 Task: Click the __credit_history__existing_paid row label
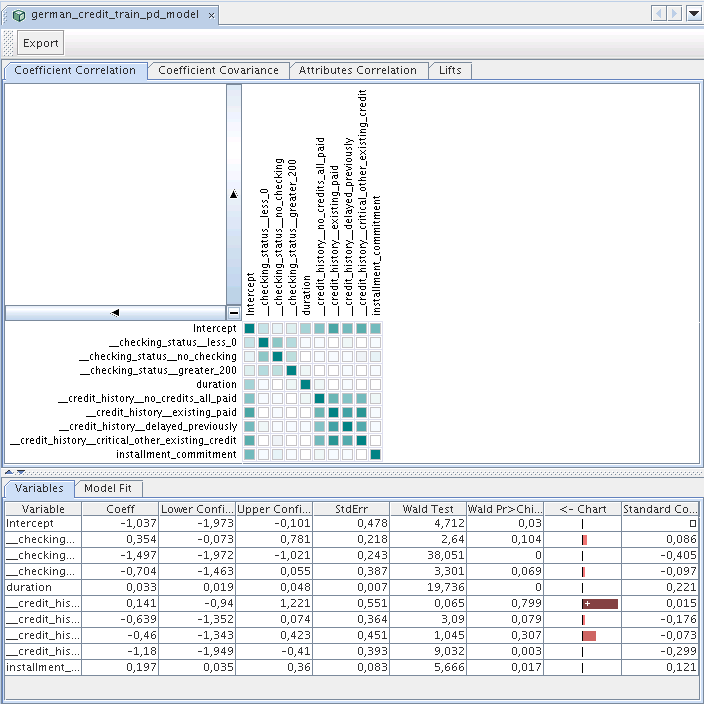click(x=161, y=412)
